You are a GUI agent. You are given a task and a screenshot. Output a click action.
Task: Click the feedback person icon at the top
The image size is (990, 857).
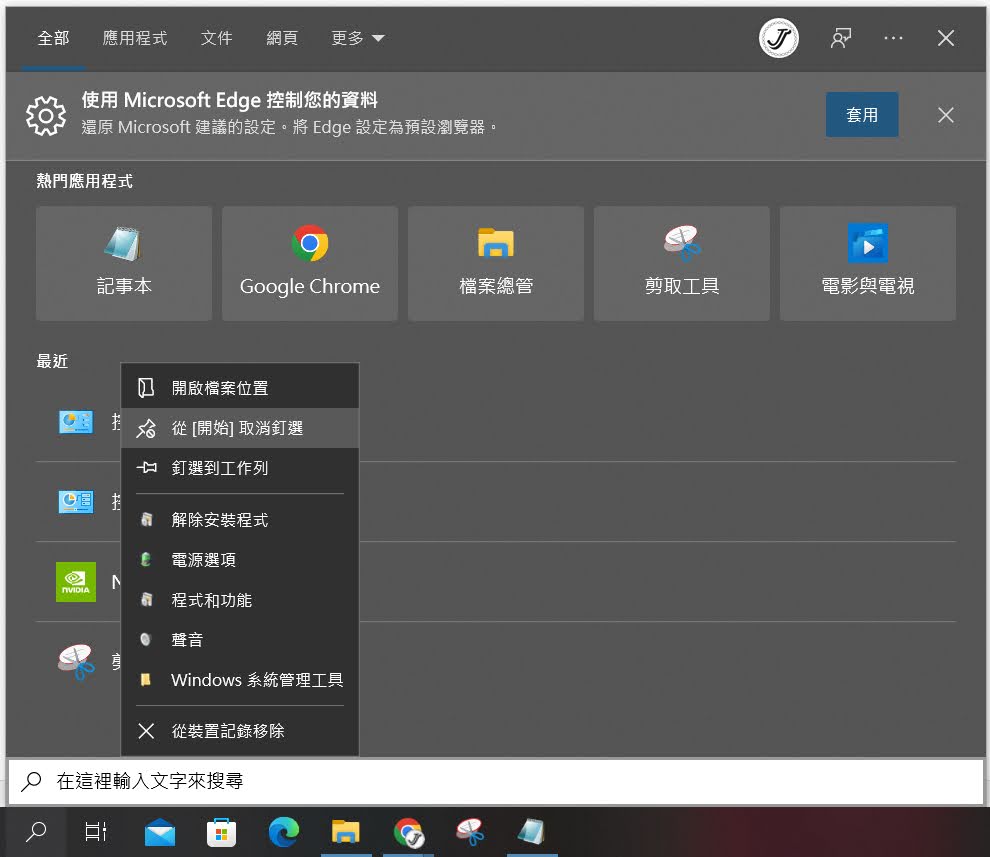840,38
